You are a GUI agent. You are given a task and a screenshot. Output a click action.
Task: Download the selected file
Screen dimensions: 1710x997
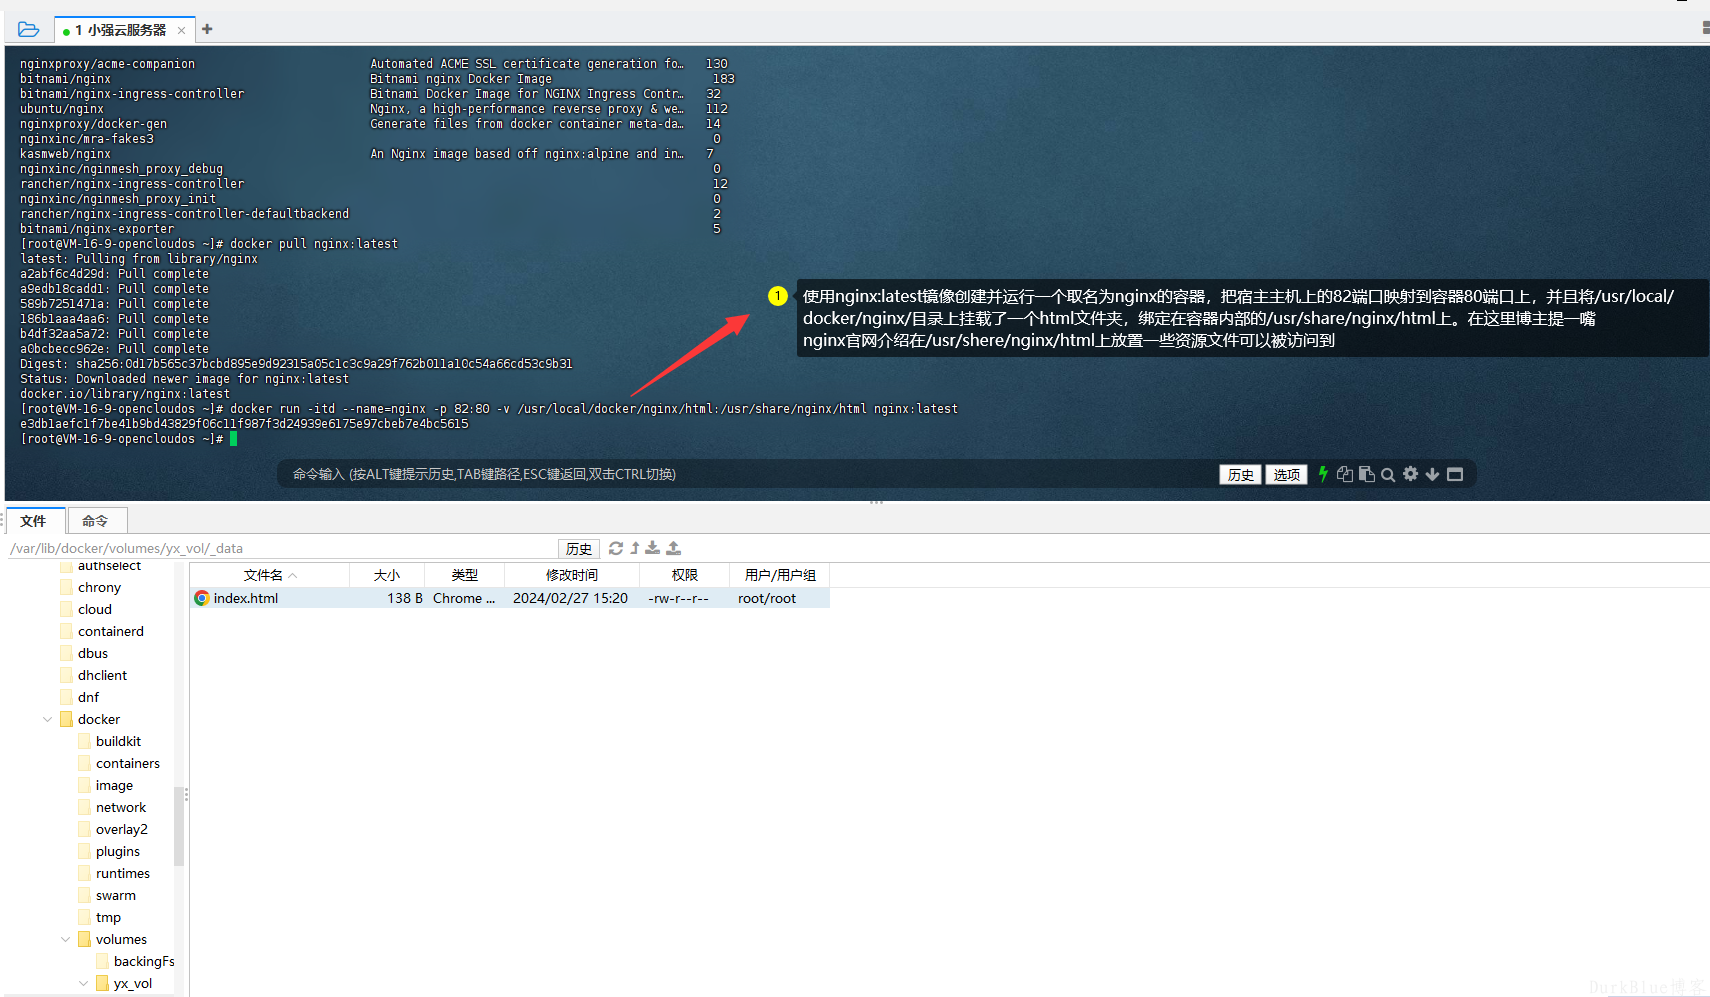pyautogui.click(x=653, y=548)
